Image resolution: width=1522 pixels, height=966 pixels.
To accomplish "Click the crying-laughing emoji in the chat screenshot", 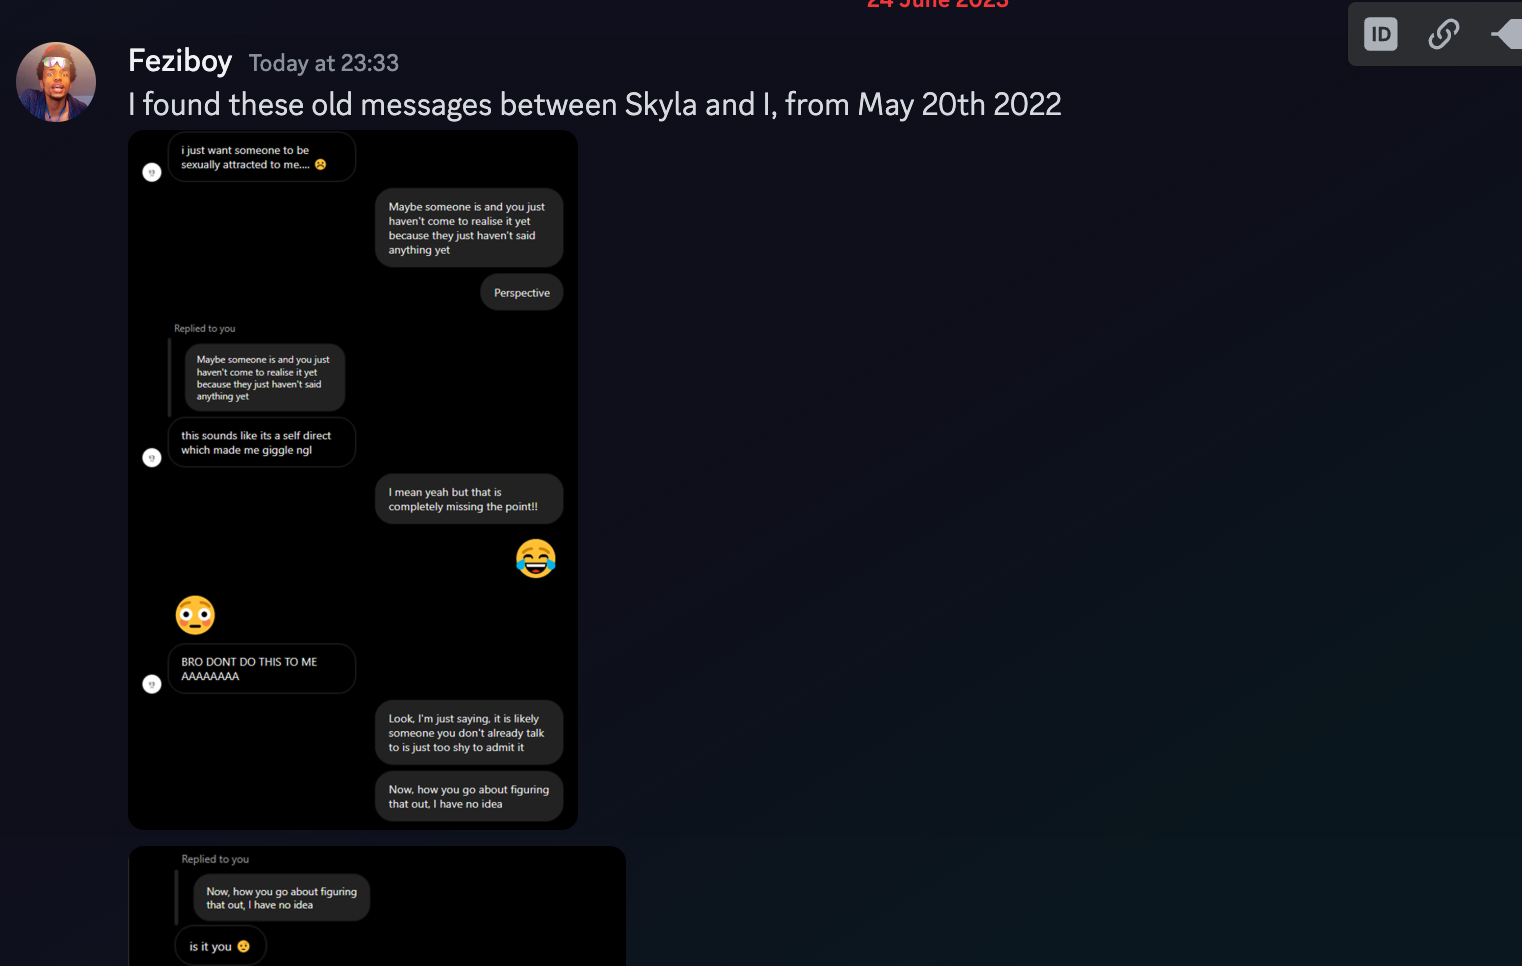I will click(x=536, y=558).
